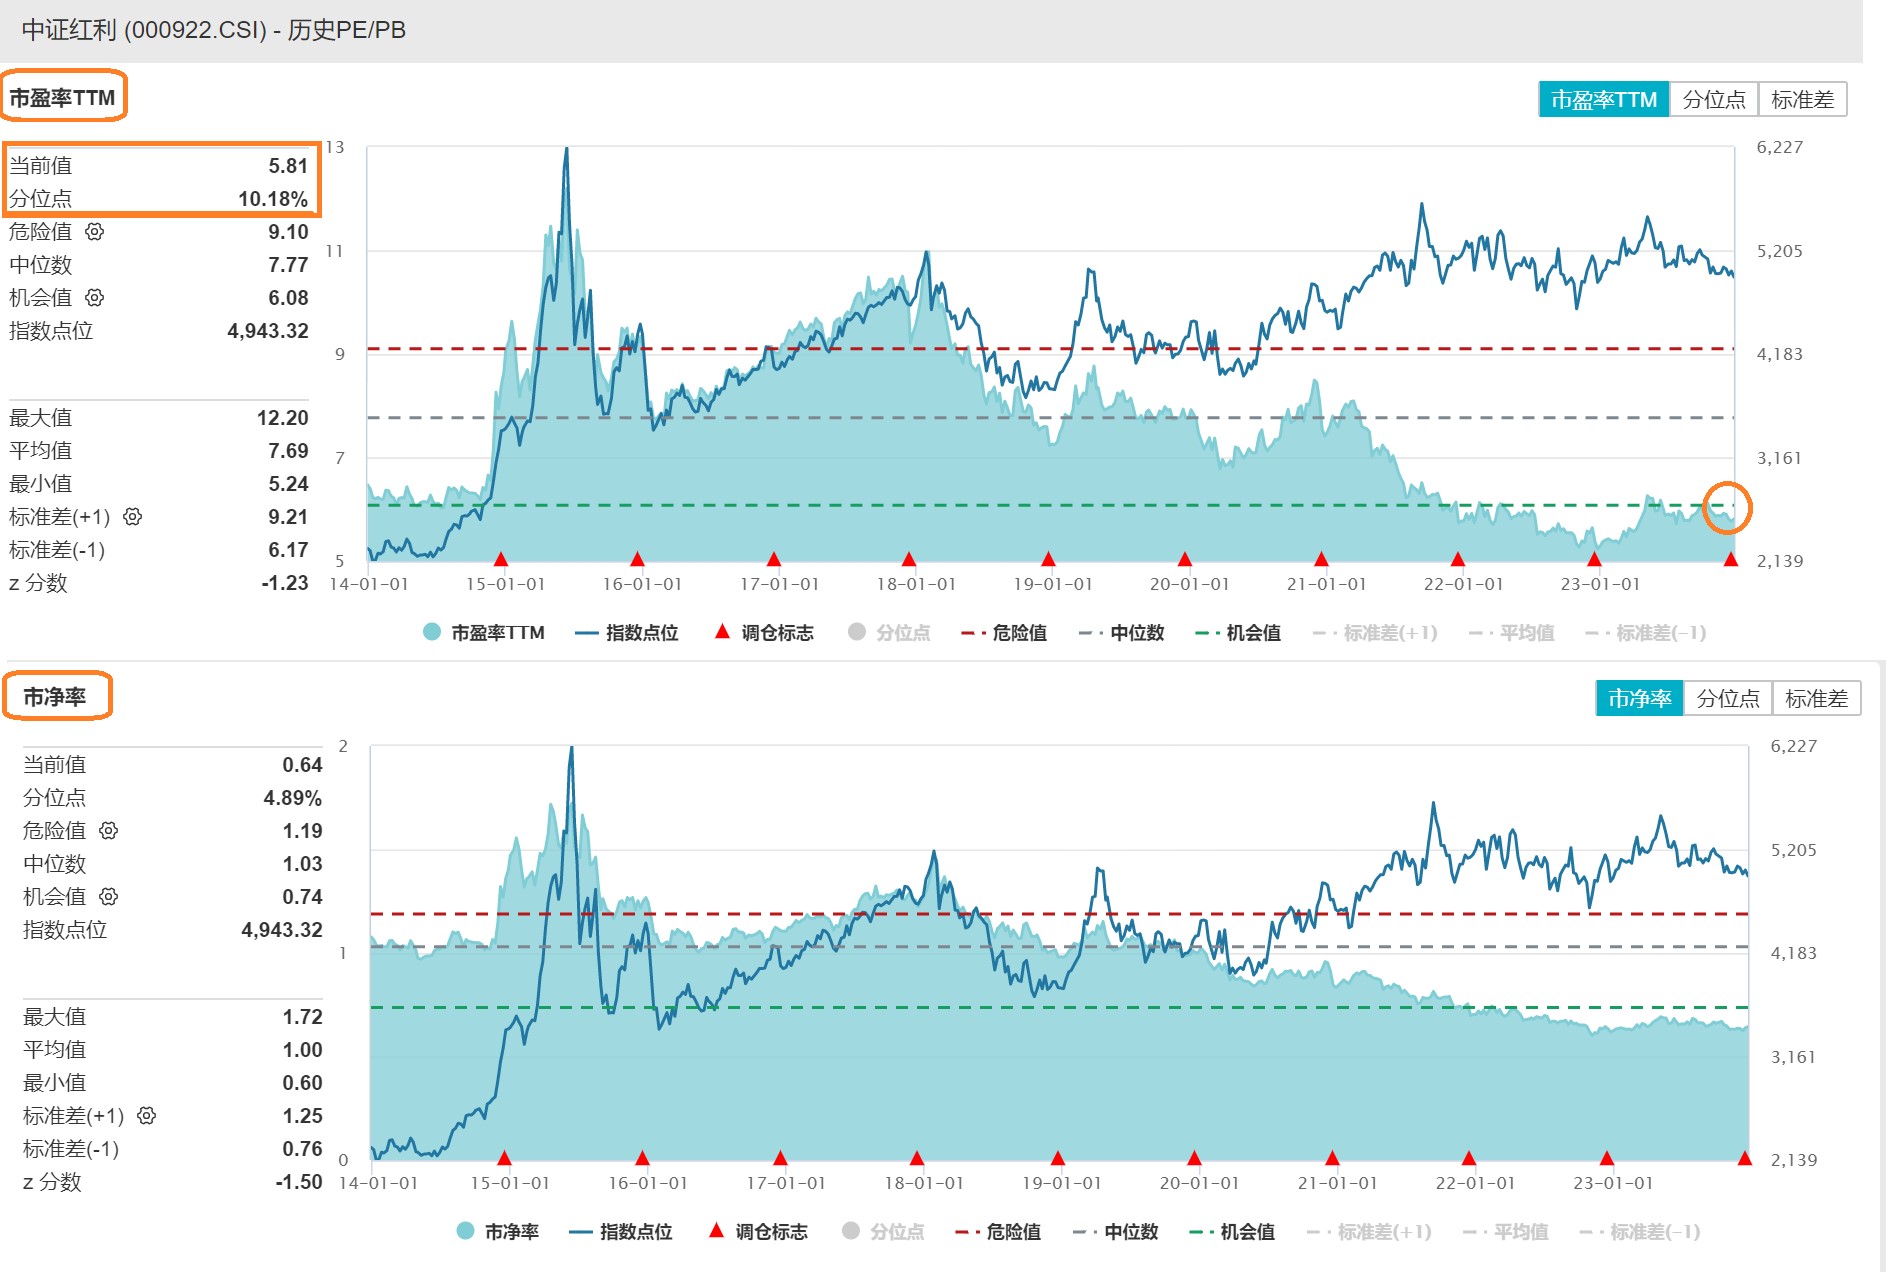
Task: Select the 市净率 tab in PB chart
Action: (1640, 699)
